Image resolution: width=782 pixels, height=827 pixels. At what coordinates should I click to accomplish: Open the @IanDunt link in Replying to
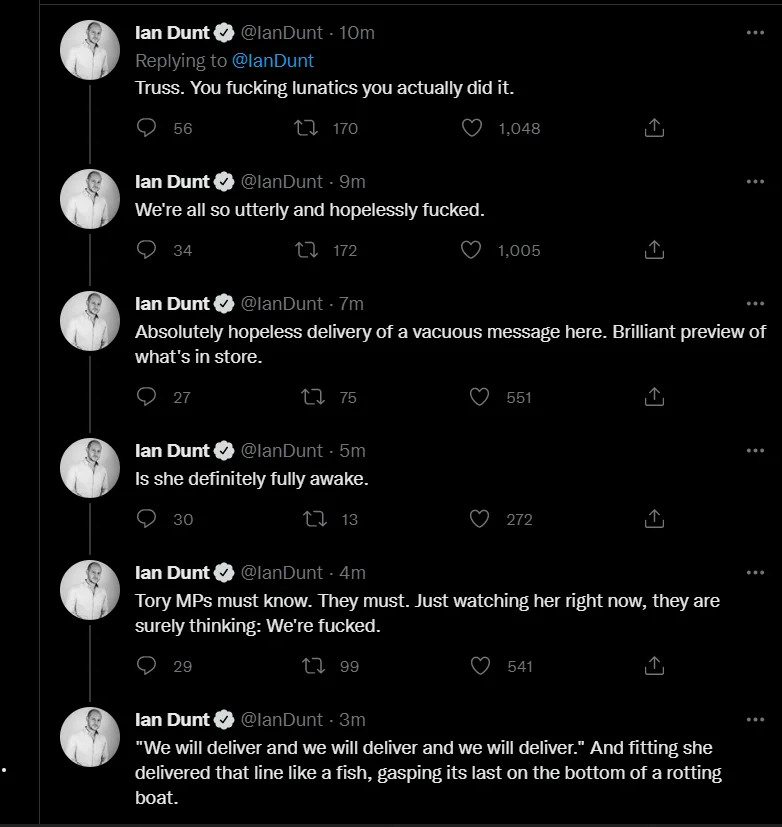[x=273, y=61]
